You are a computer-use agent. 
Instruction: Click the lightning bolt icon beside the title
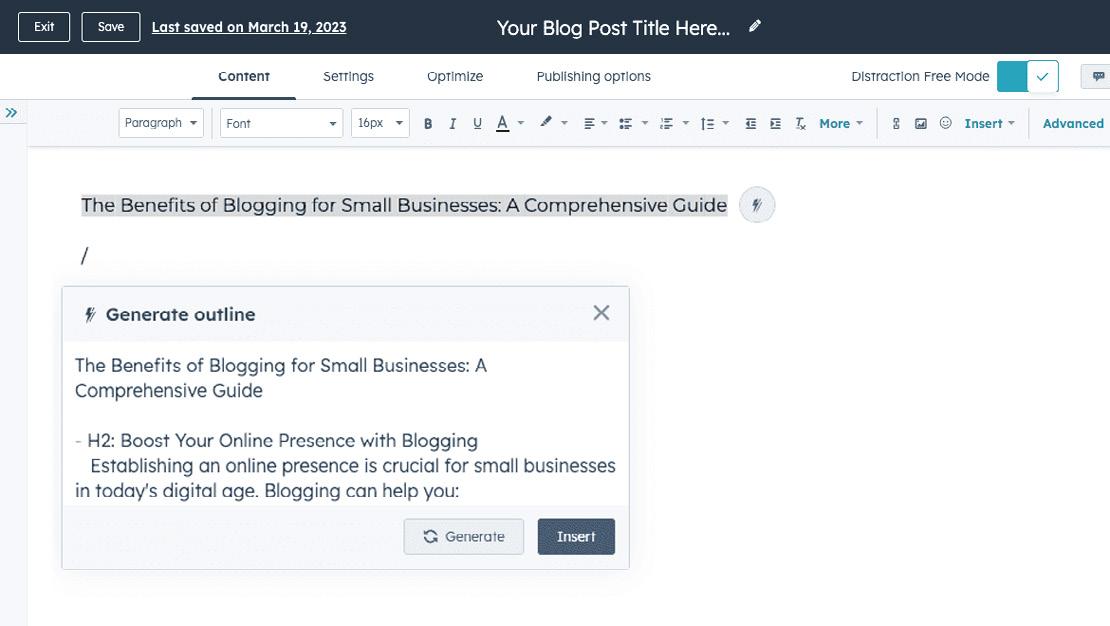click(x=757, y=206)
